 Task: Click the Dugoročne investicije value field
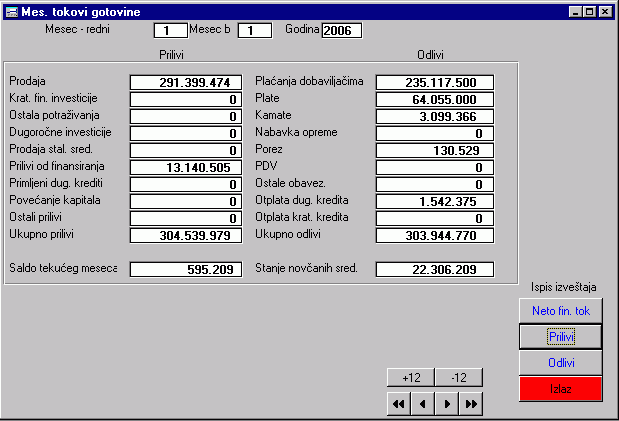(186, 133)
